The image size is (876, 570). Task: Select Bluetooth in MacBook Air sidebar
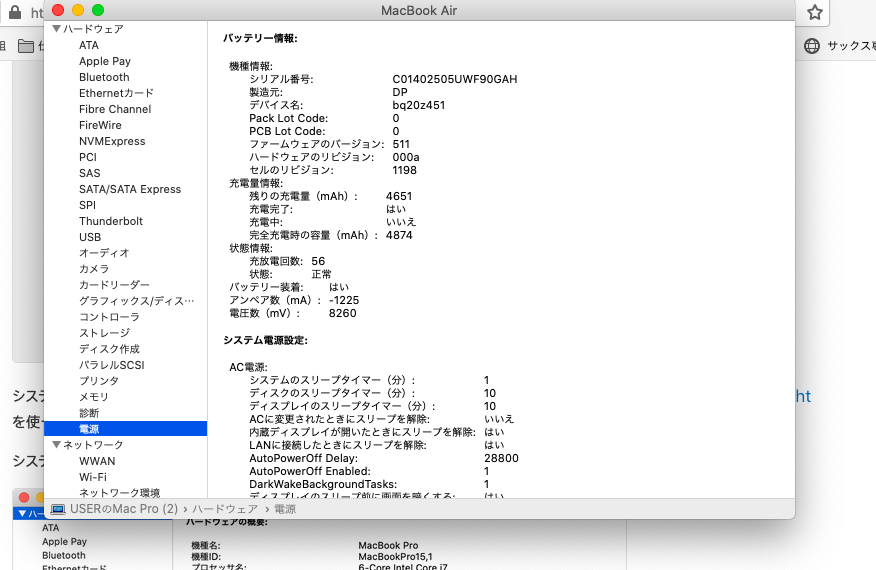[x=104, y=77]
